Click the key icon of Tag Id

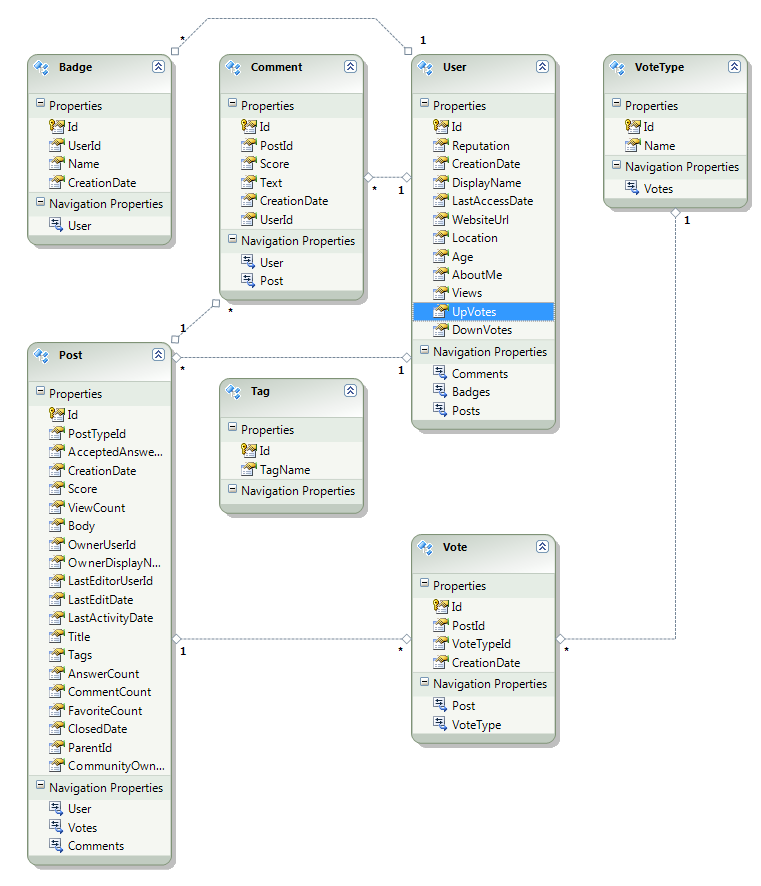249,450
